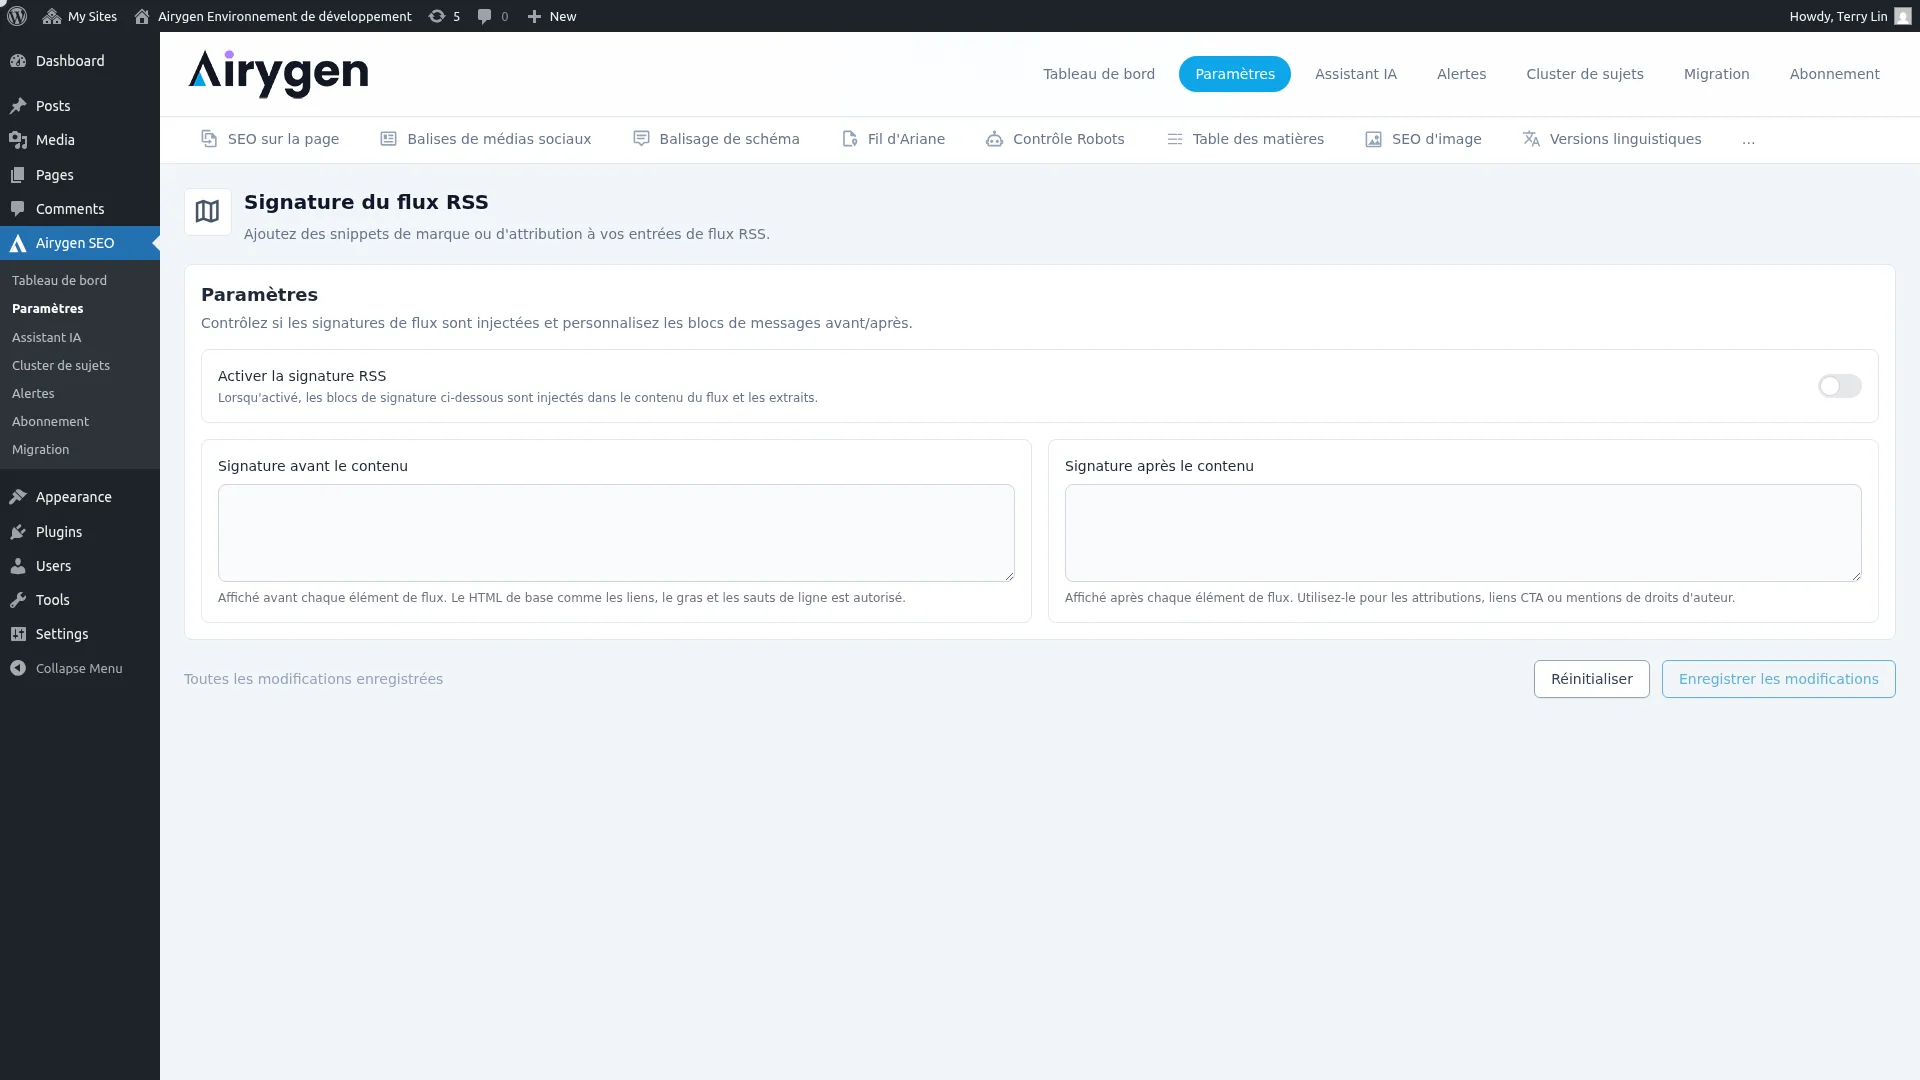Open Migration sidebar submenu link
The image size is (1920, 1080).
[x=40, y=450]
